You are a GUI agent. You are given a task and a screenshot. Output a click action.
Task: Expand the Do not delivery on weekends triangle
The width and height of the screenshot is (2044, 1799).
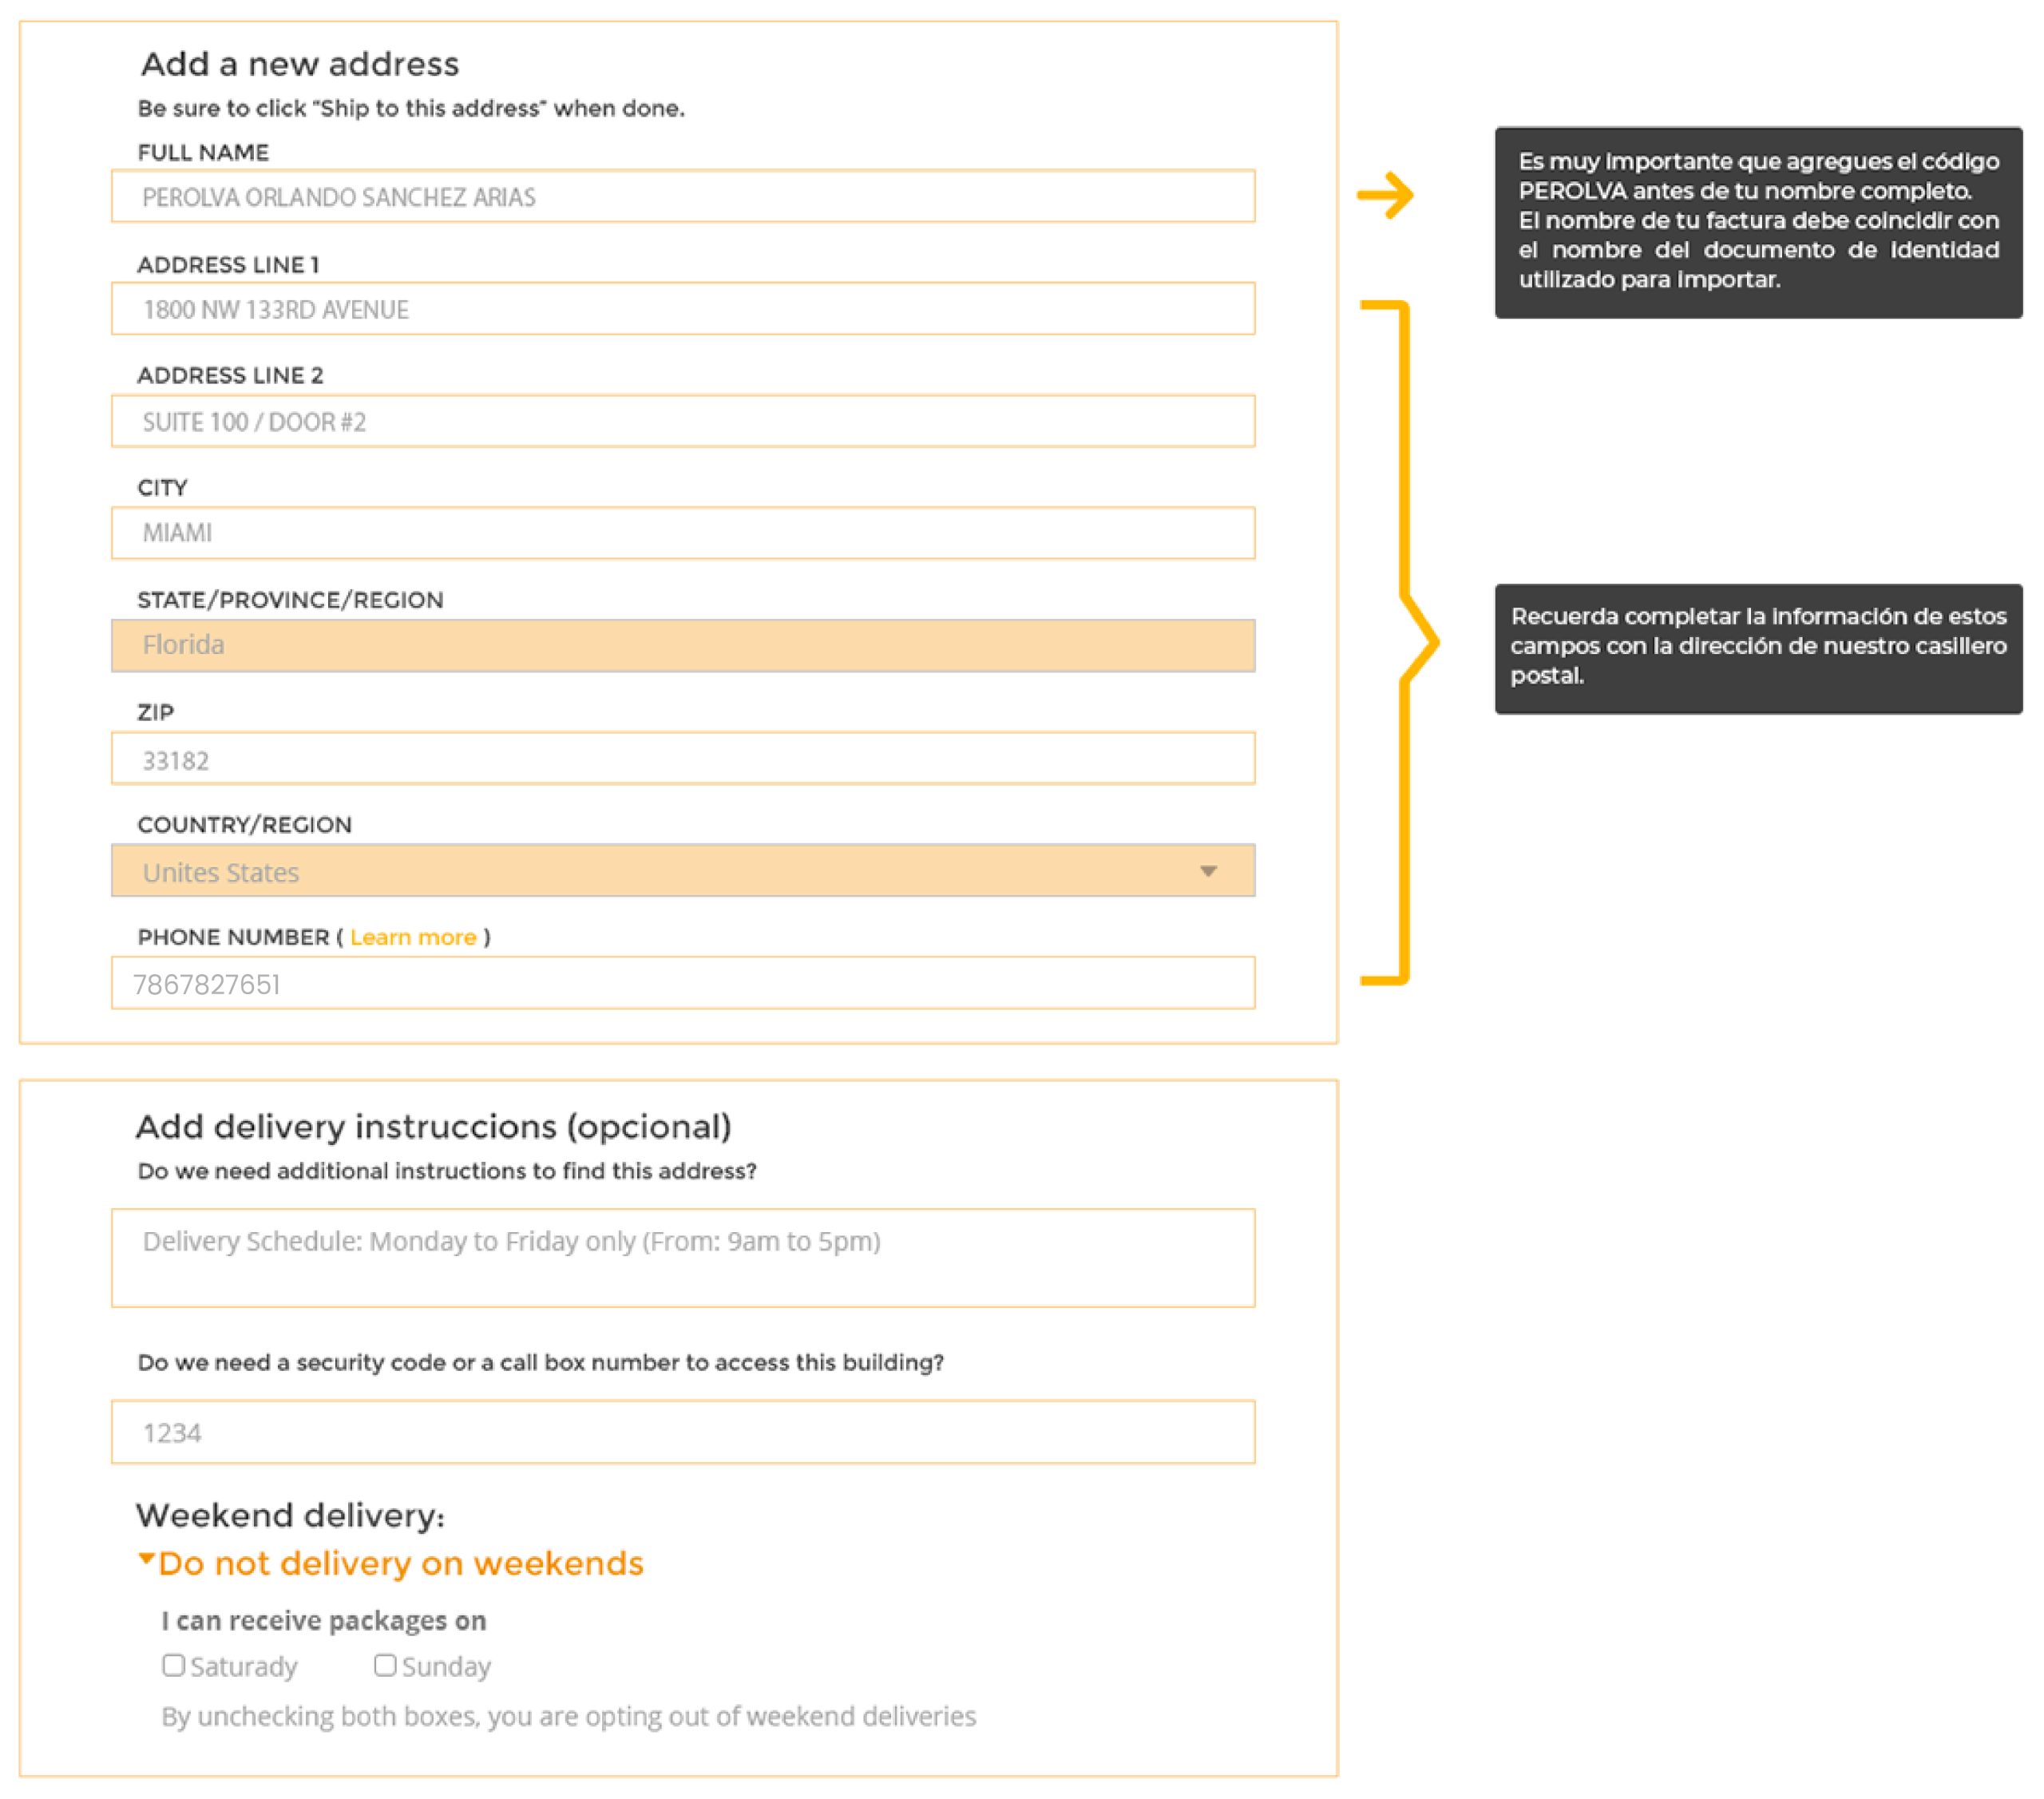(146, 1558)
